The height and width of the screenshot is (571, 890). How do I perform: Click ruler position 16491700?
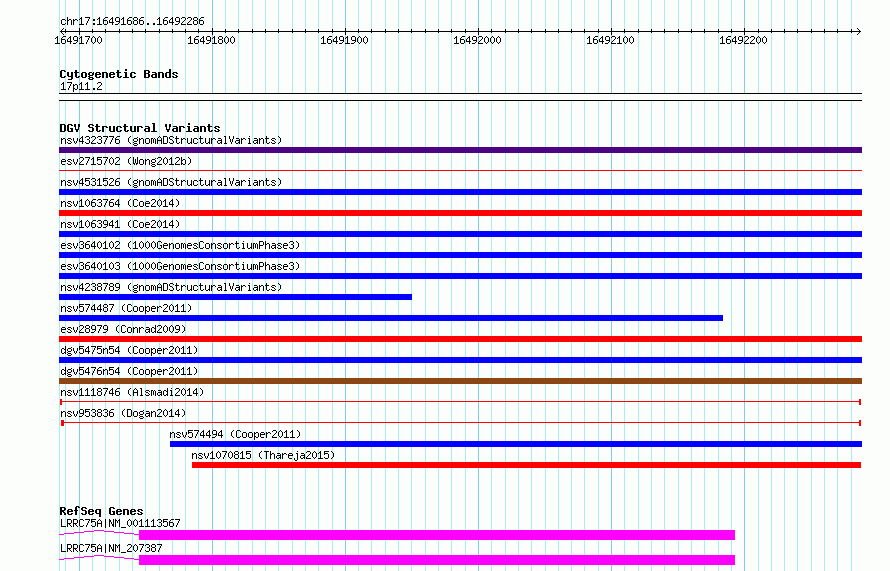pos(78,40)
